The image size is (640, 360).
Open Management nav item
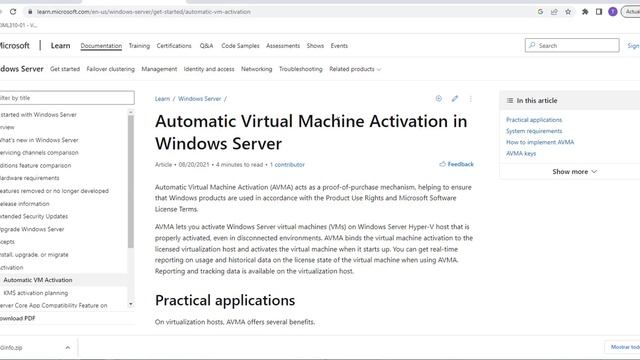coord(159,69)
